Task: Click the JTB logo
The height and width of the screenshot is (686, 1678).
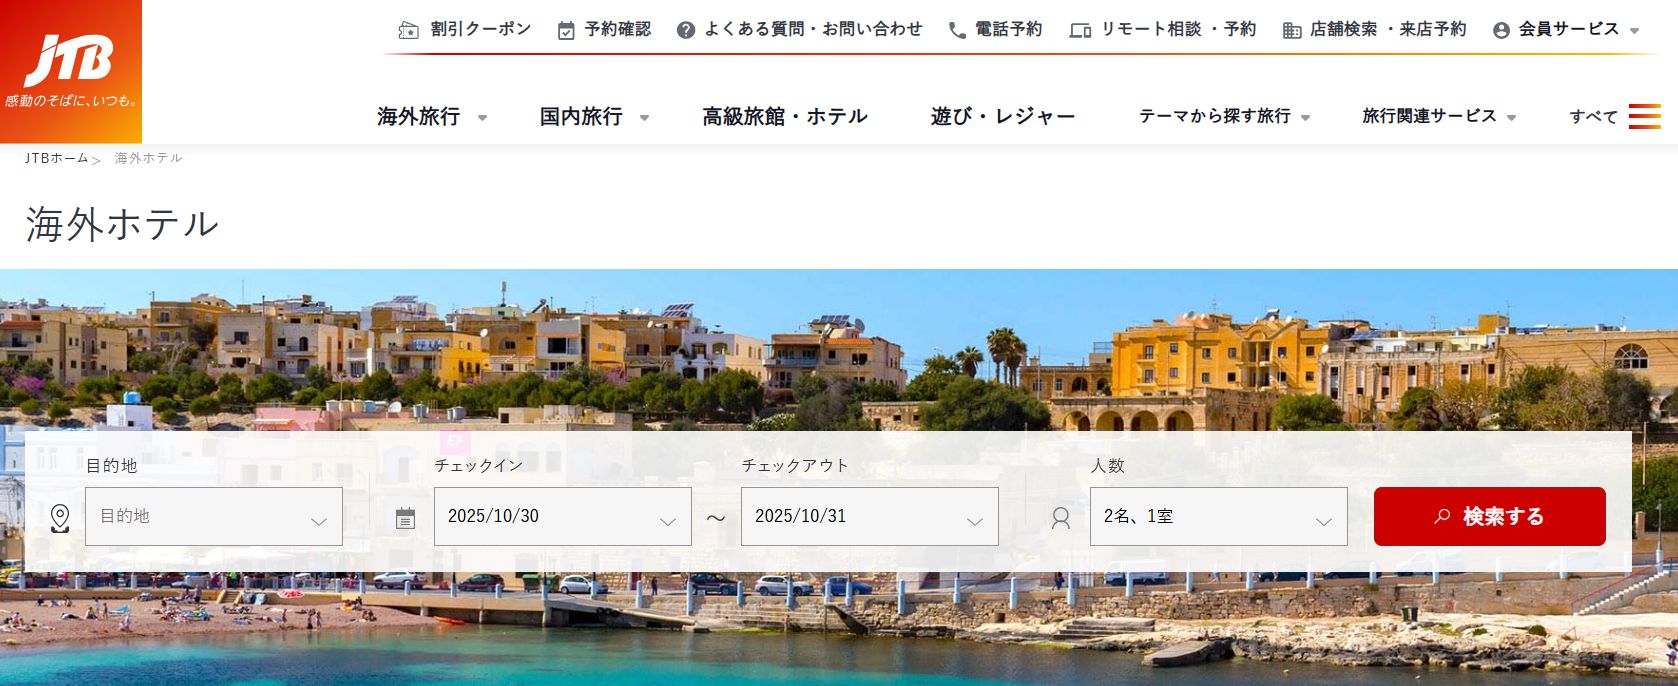Action: point(70,71)
